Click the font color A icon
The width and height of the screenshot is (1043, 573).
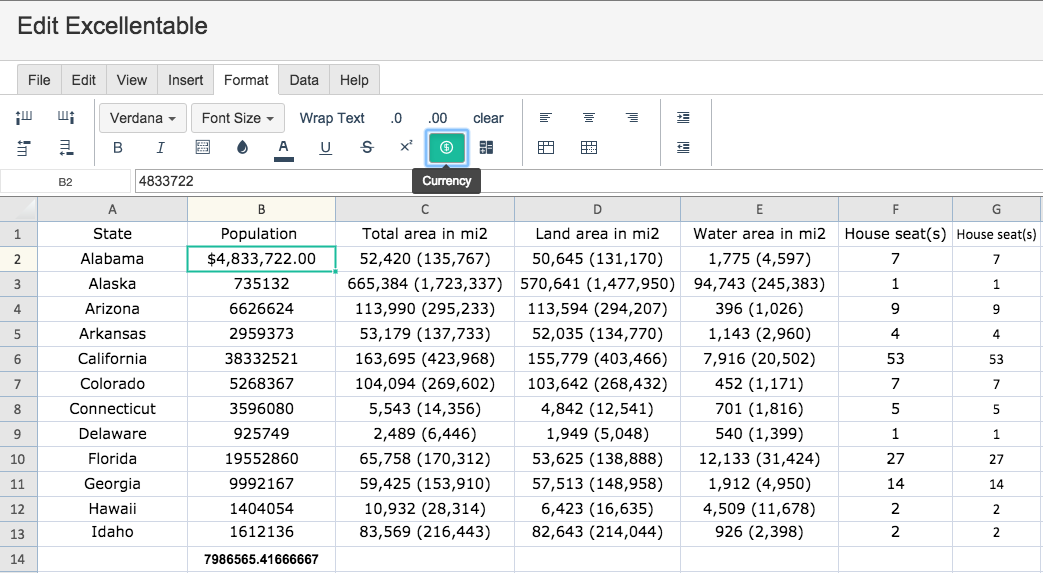pos(283,148)
